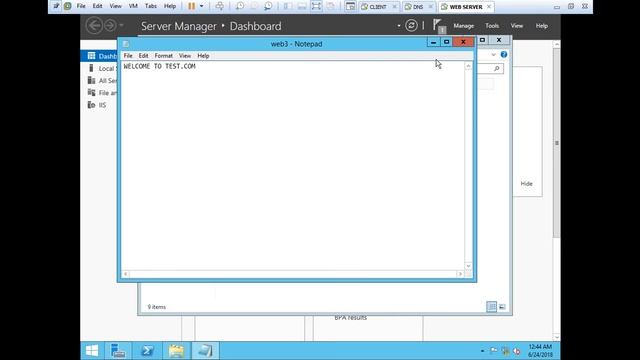Click Server Manager forward arrow button

coord(110,26)
